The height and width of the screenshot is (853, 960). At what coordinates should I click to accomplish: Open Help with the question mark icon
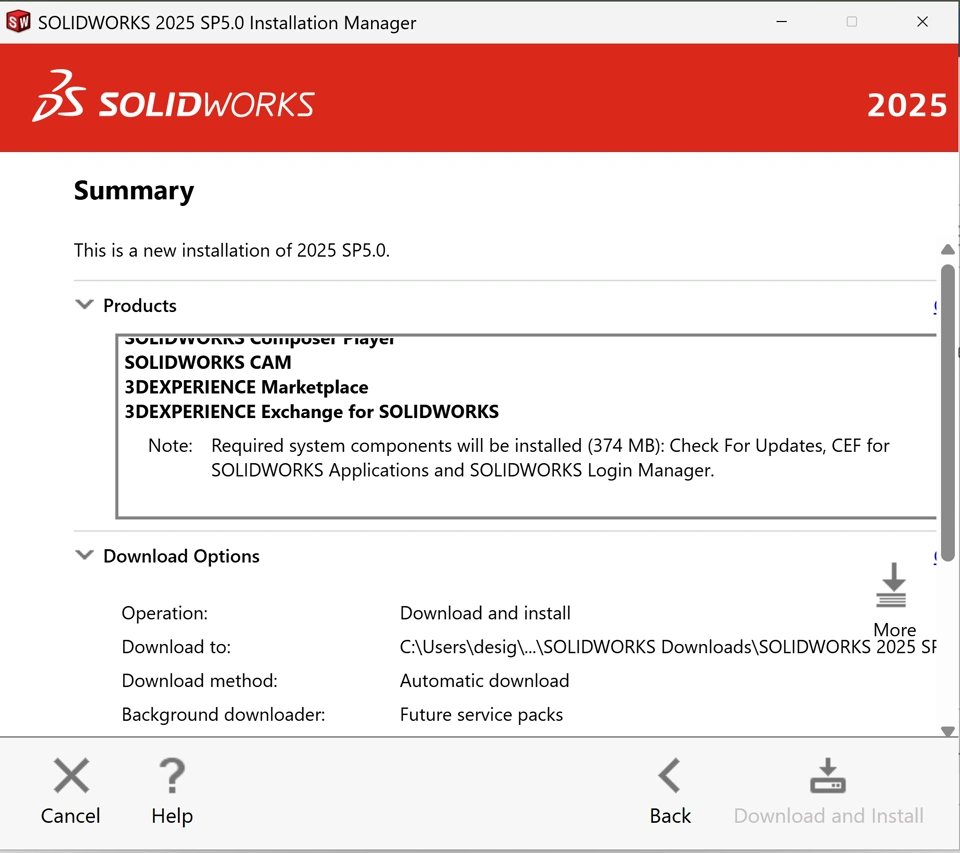[x=172, y=776]
